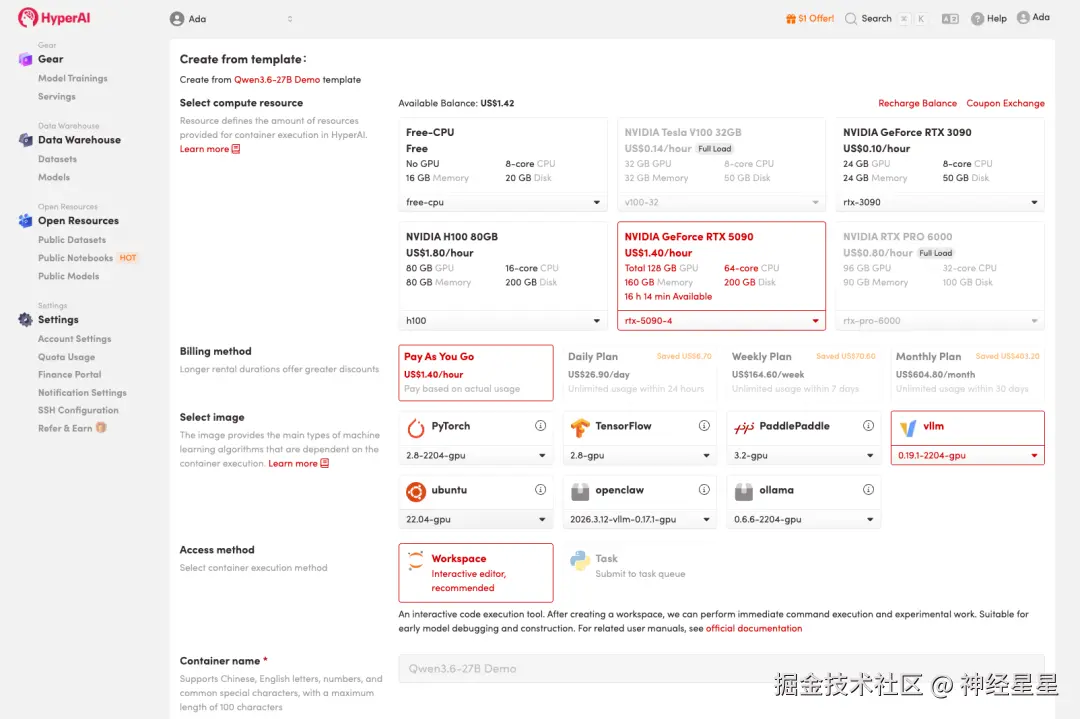Screen dimensions: 1080x719
Task: Click the Recharge Balance link
Action: pos(917,103)
